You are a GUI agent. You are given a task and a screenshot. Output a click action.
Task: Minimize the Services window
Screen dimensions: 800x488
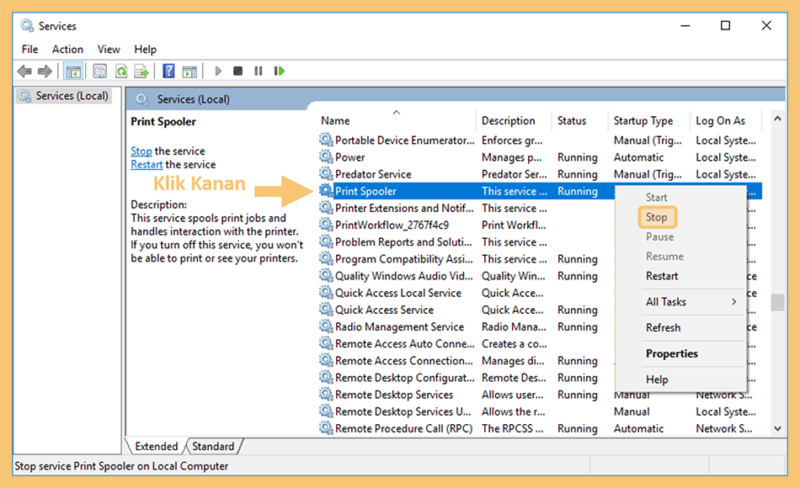tap(685, 26)
